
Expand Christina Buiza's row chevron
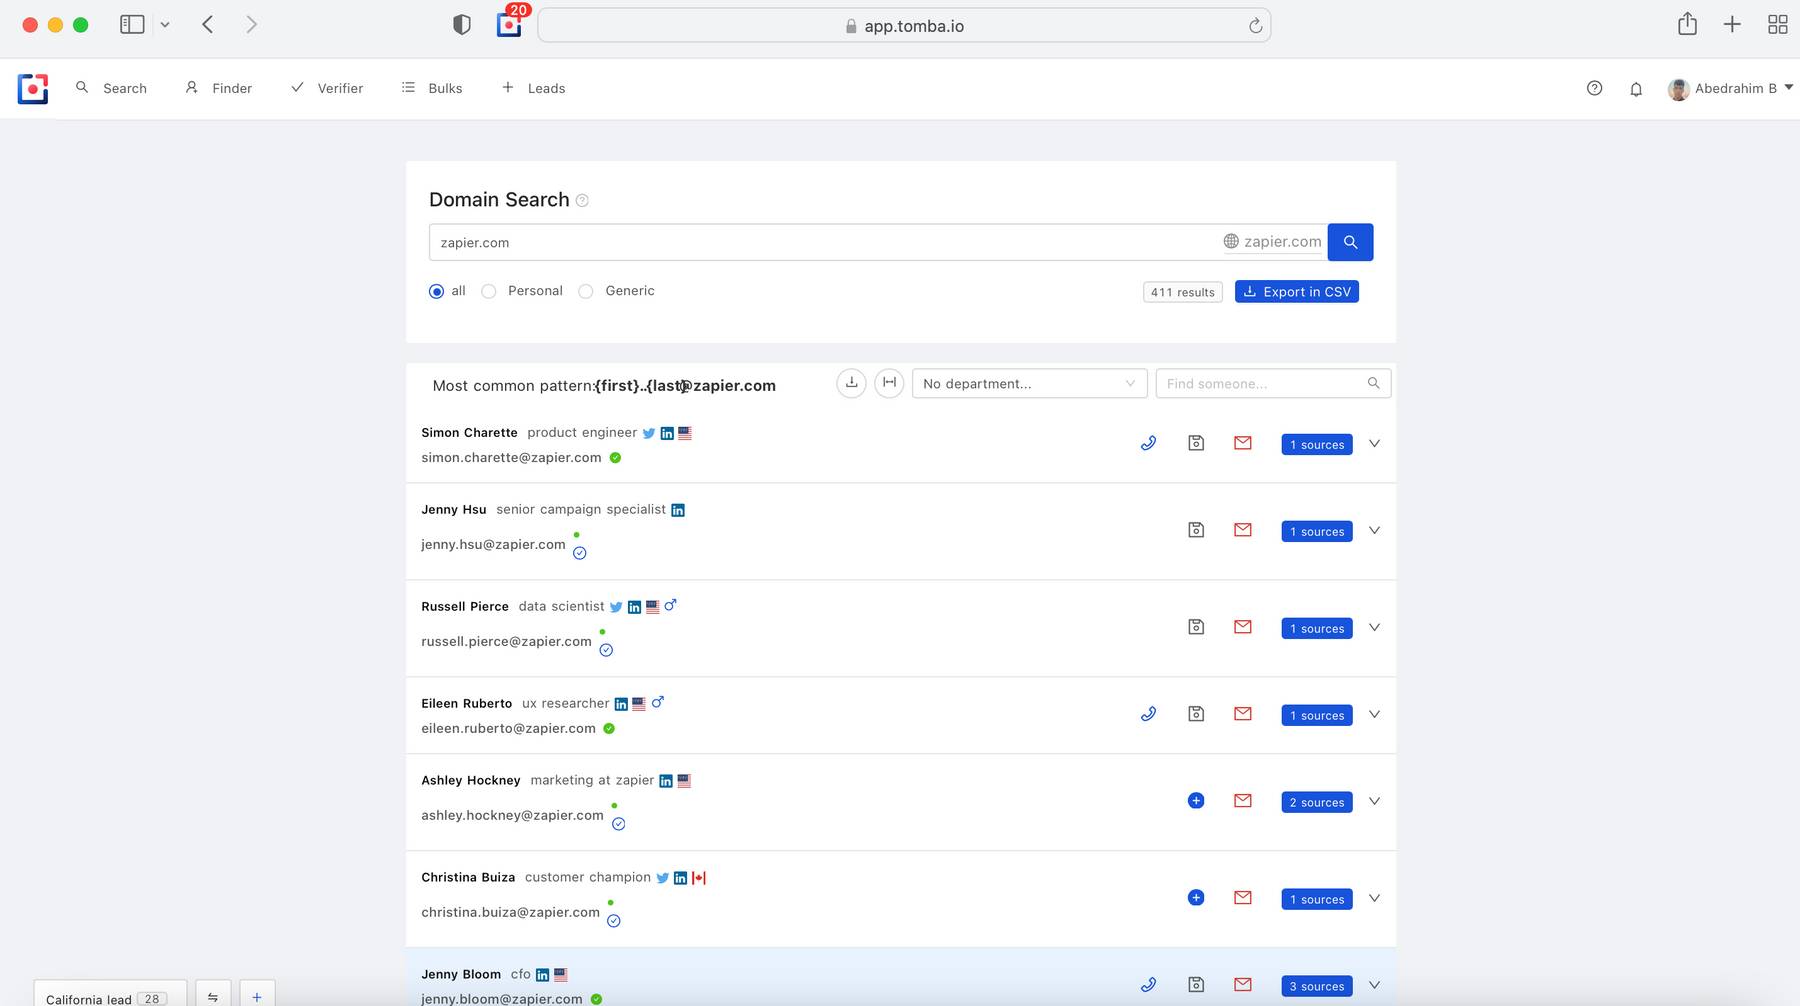tap(1374, 898)
